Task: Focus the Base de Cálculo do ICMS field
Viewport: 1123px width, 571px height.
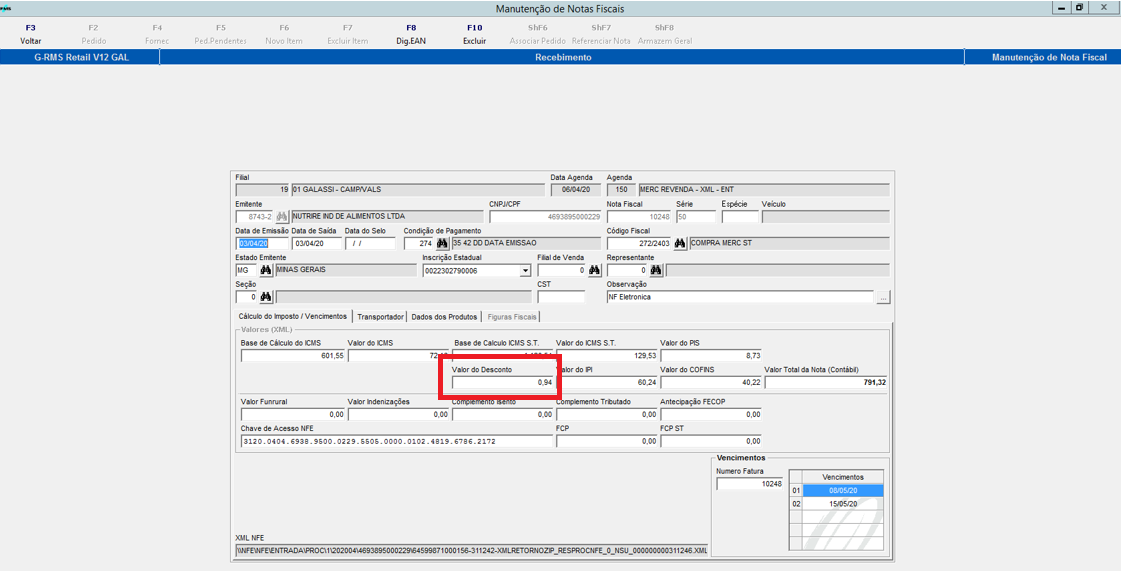Action: coord(292,355)
